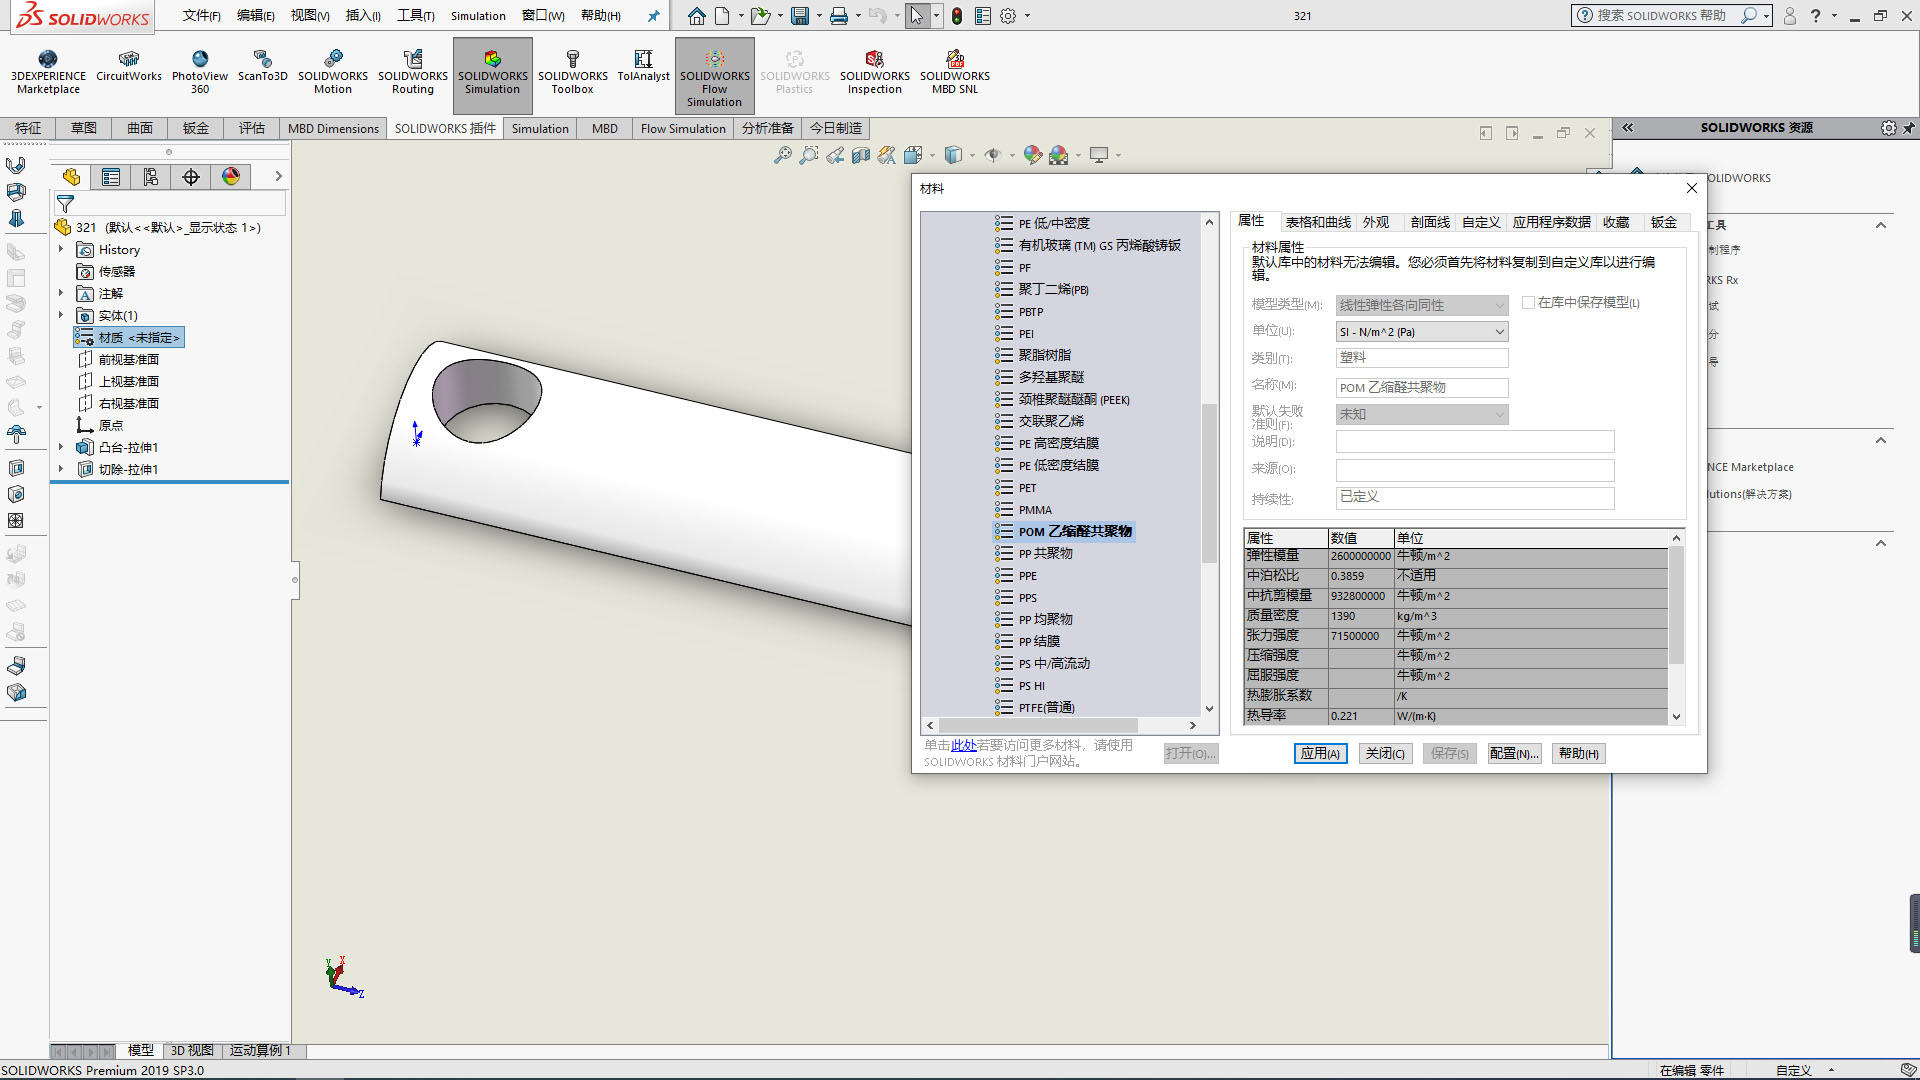Open the 工具(T) menu
Screen dimensions: 1920x1080
point(415,16)
